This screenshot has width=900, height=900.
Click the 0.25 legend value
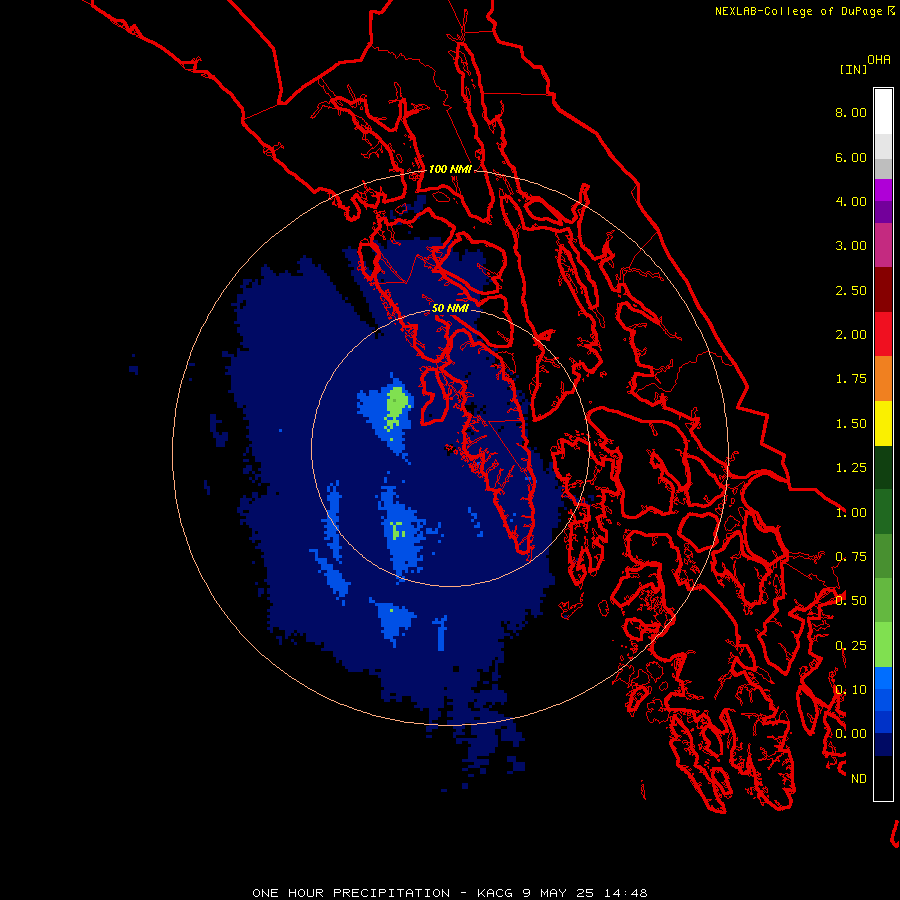(x=851, y=646)
